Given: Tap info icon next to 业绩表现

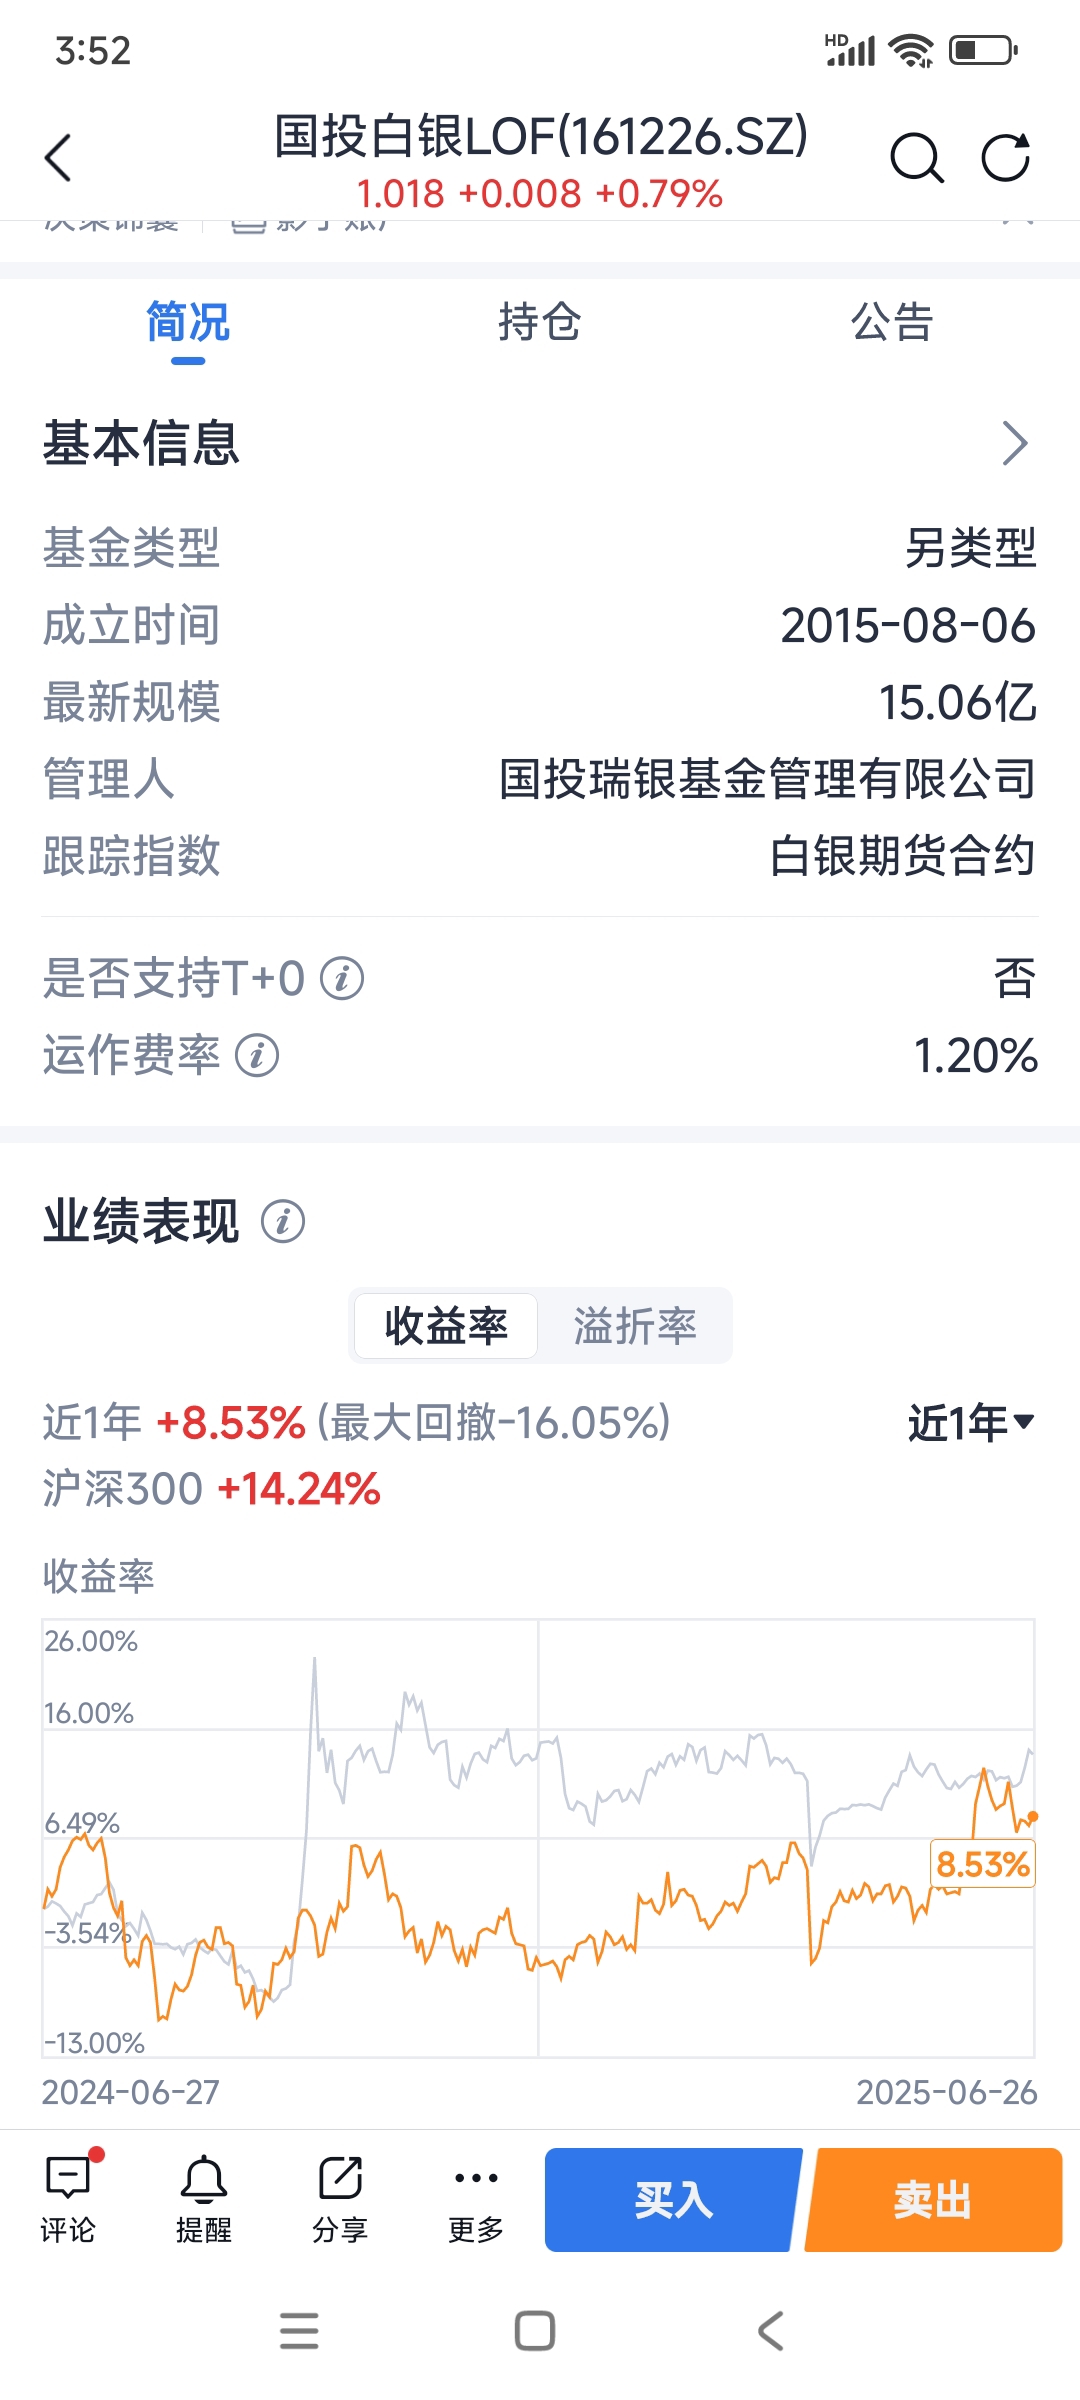Looking at the screenshot, I should 283,1221.
